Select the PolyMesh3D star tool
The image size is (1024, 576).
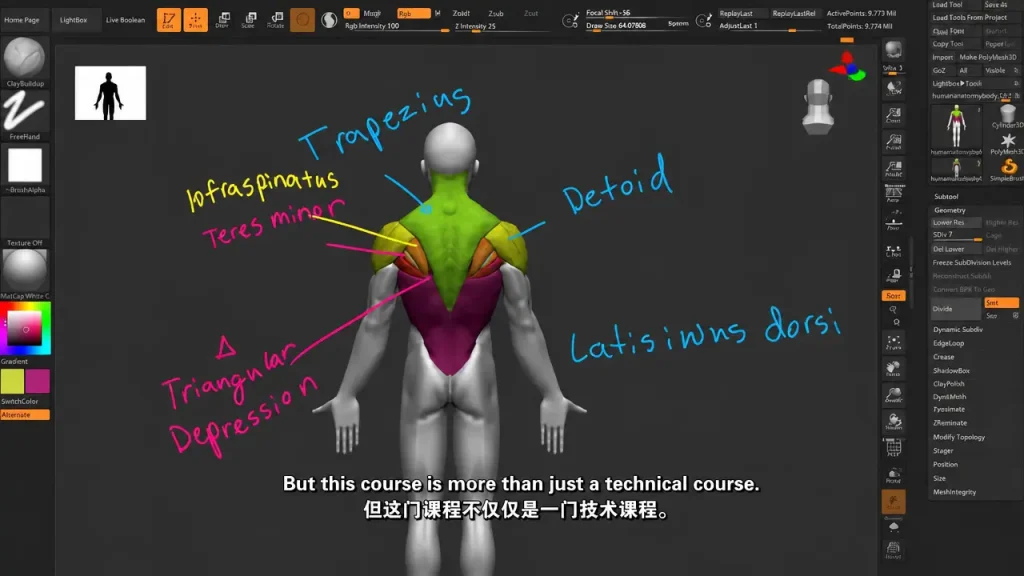coord(1008,143)
